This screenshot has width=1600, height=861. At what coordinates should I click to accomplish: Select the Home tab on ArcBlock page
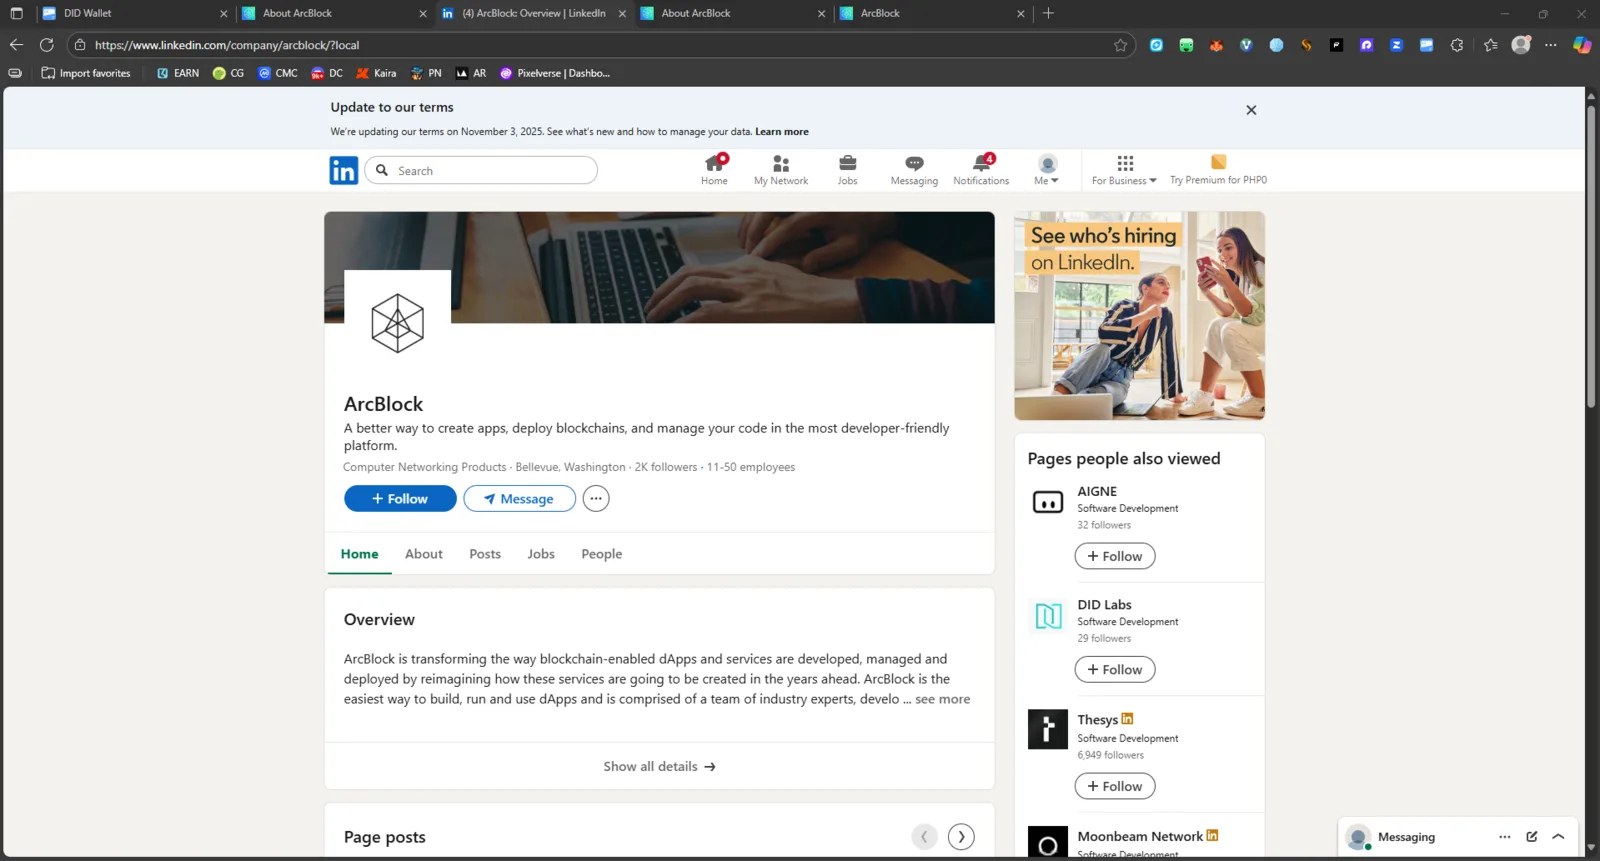[360, 554]
